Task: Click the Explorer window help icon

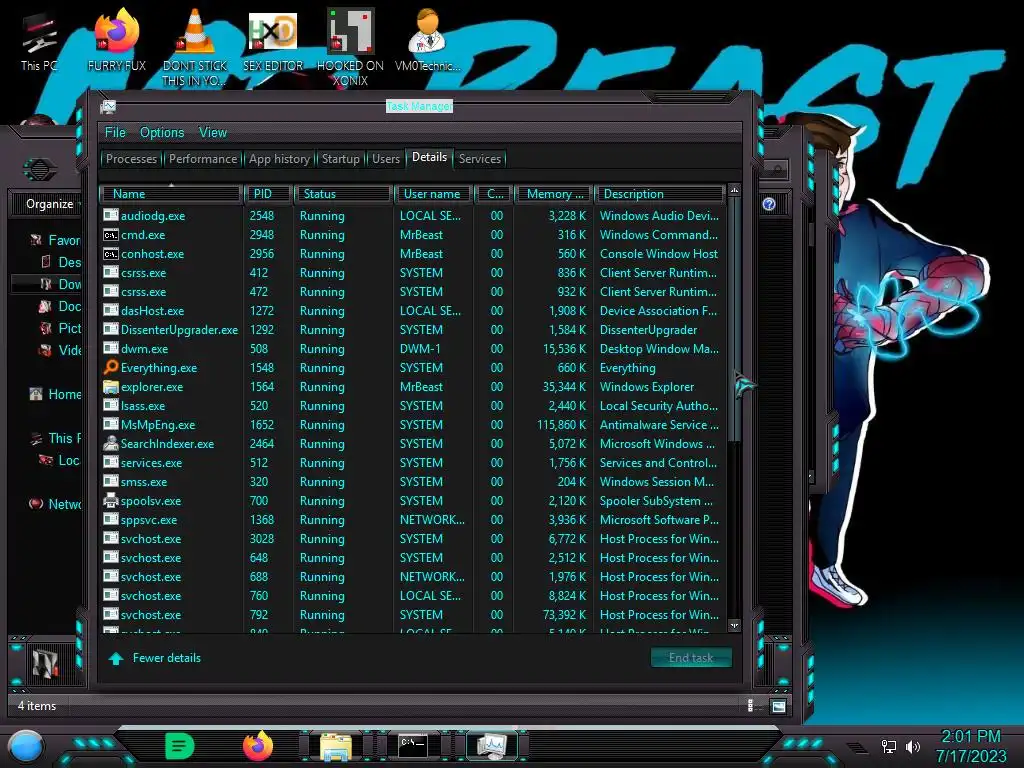Action: pyautogui.click(x=769, y=204)
